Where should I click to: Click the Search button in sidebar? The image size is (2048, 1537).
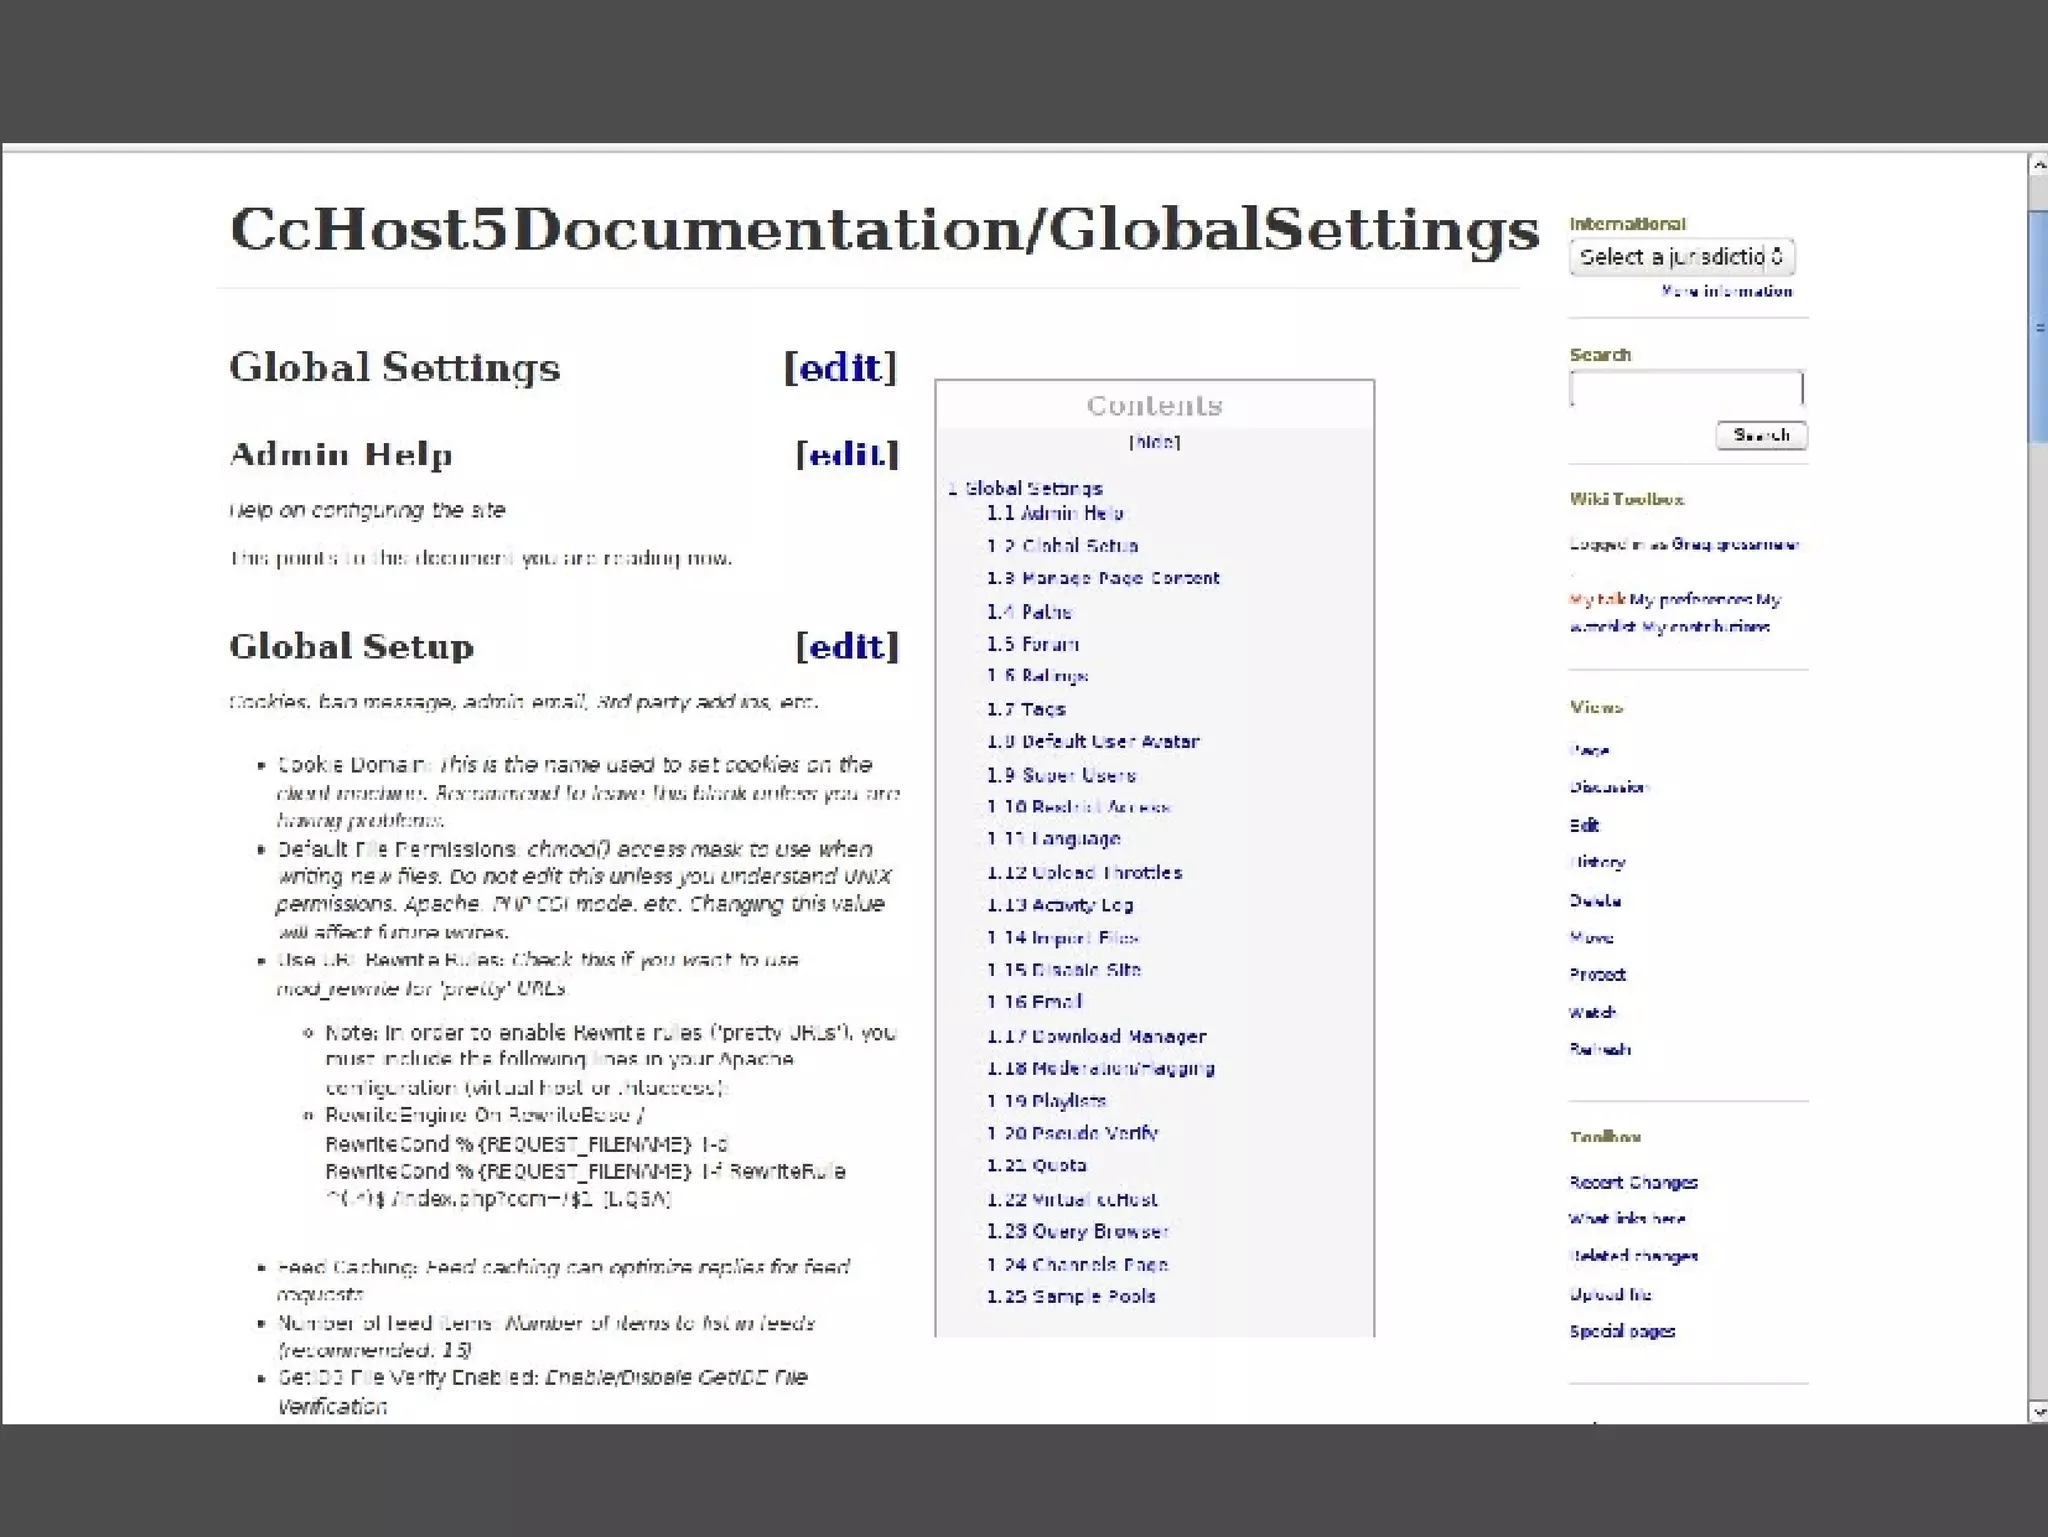pos(1761,435)
